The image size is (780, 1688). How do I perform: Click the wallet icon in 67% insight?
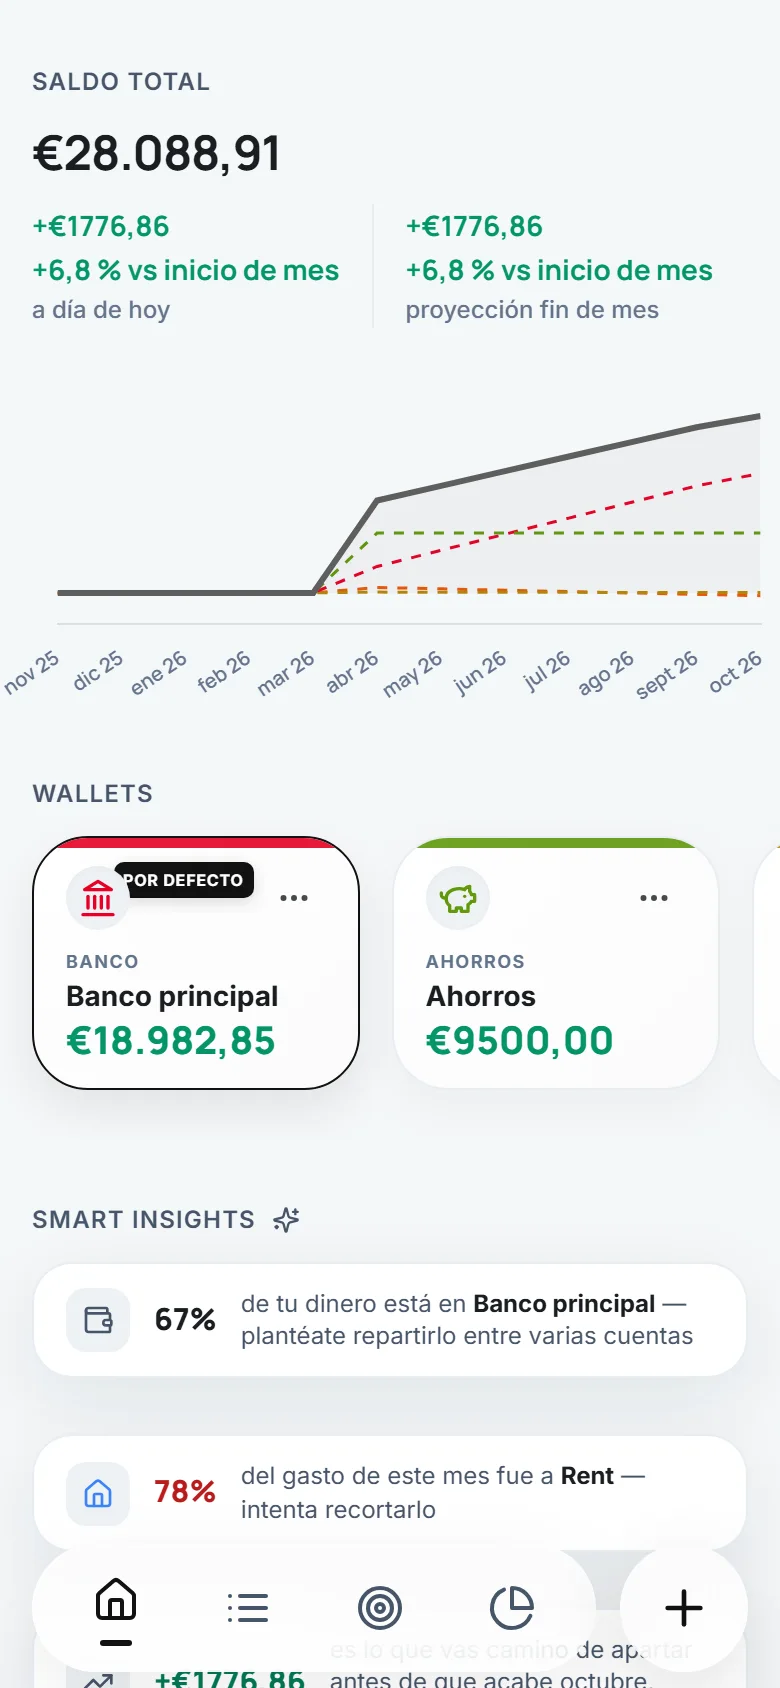coord(98,1320)
